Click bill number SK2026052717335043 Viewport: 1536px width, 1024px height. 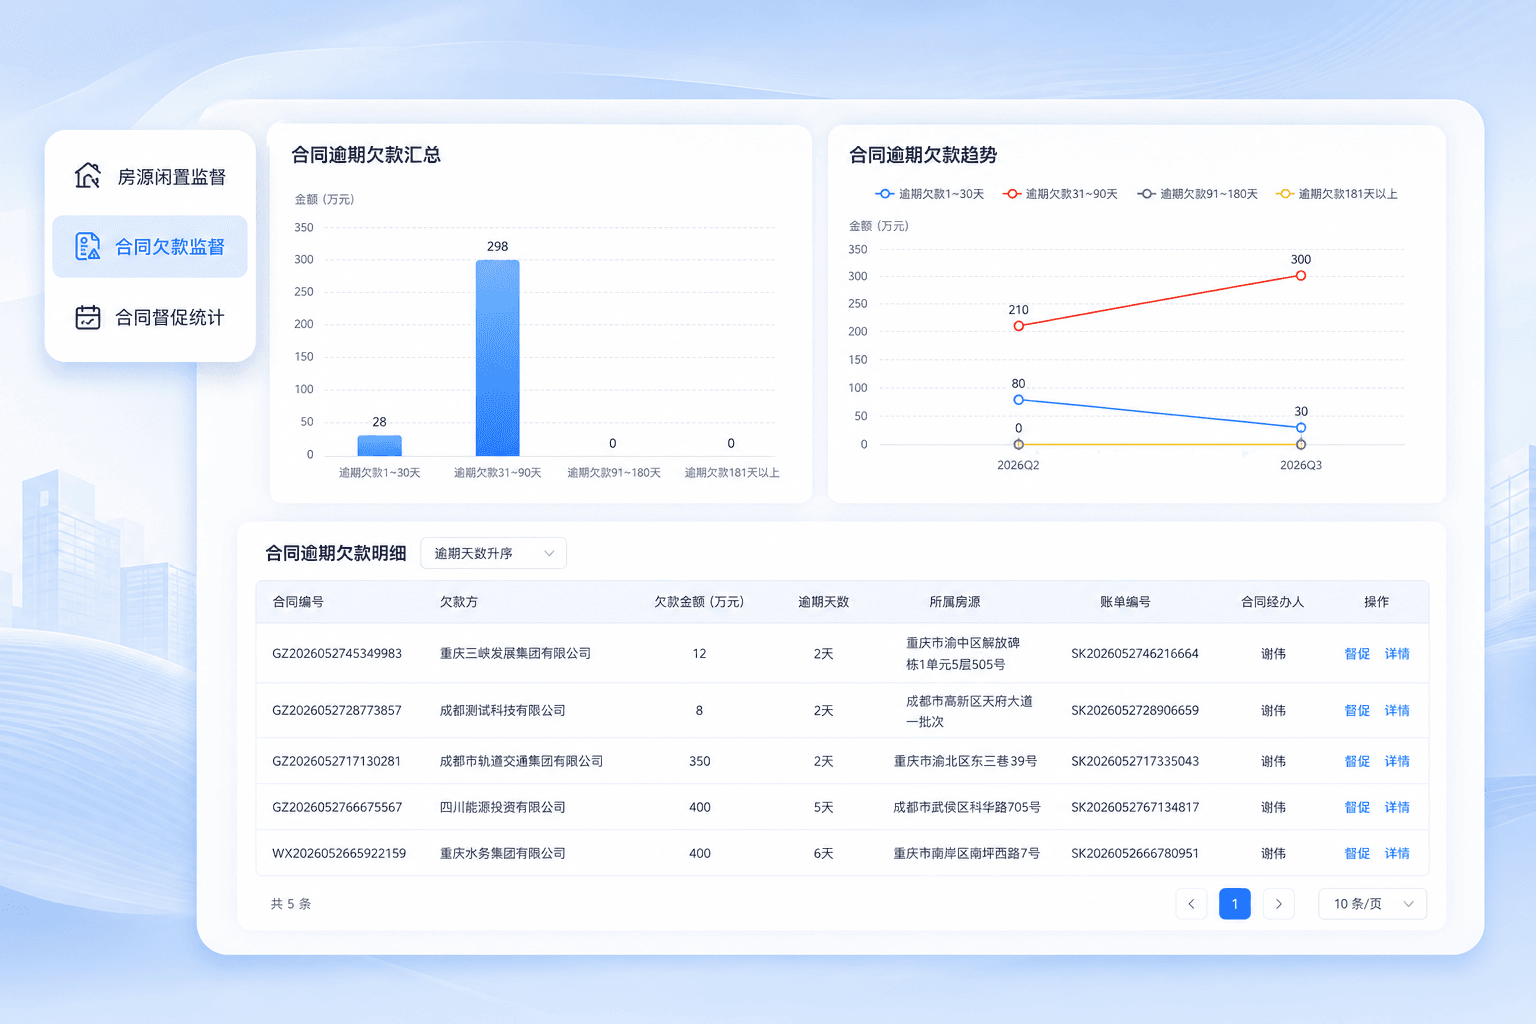(x=1135, y=762)
